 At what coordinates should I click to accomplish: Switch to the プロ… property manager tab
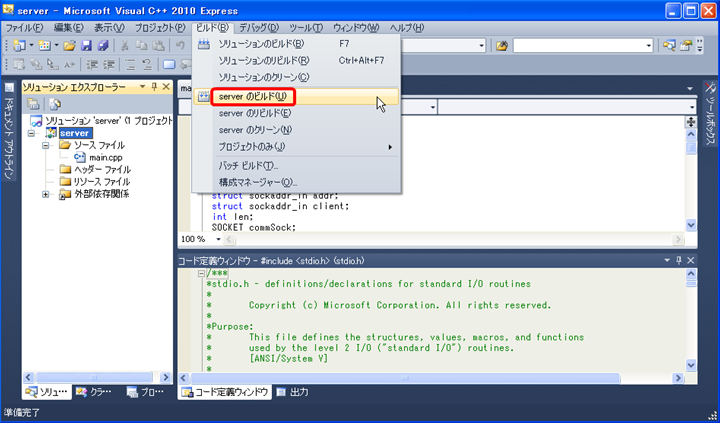tap(146, 392)
